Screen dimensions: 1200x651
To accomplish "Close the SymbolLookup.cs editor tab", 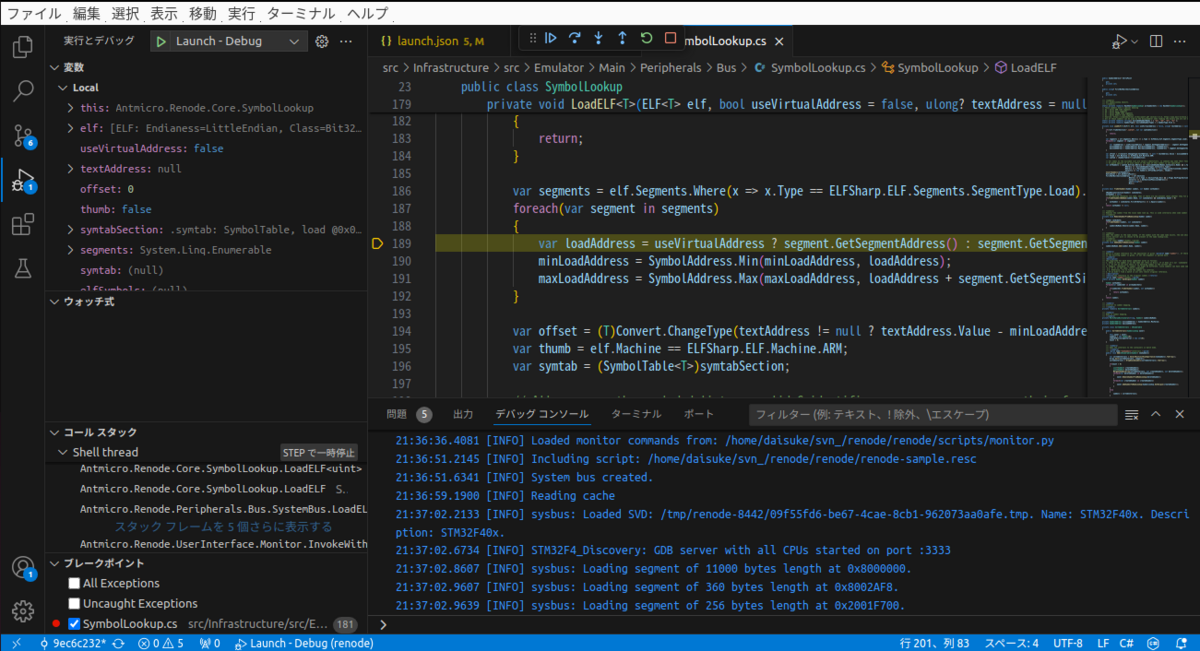I will [x=778, y=41].
